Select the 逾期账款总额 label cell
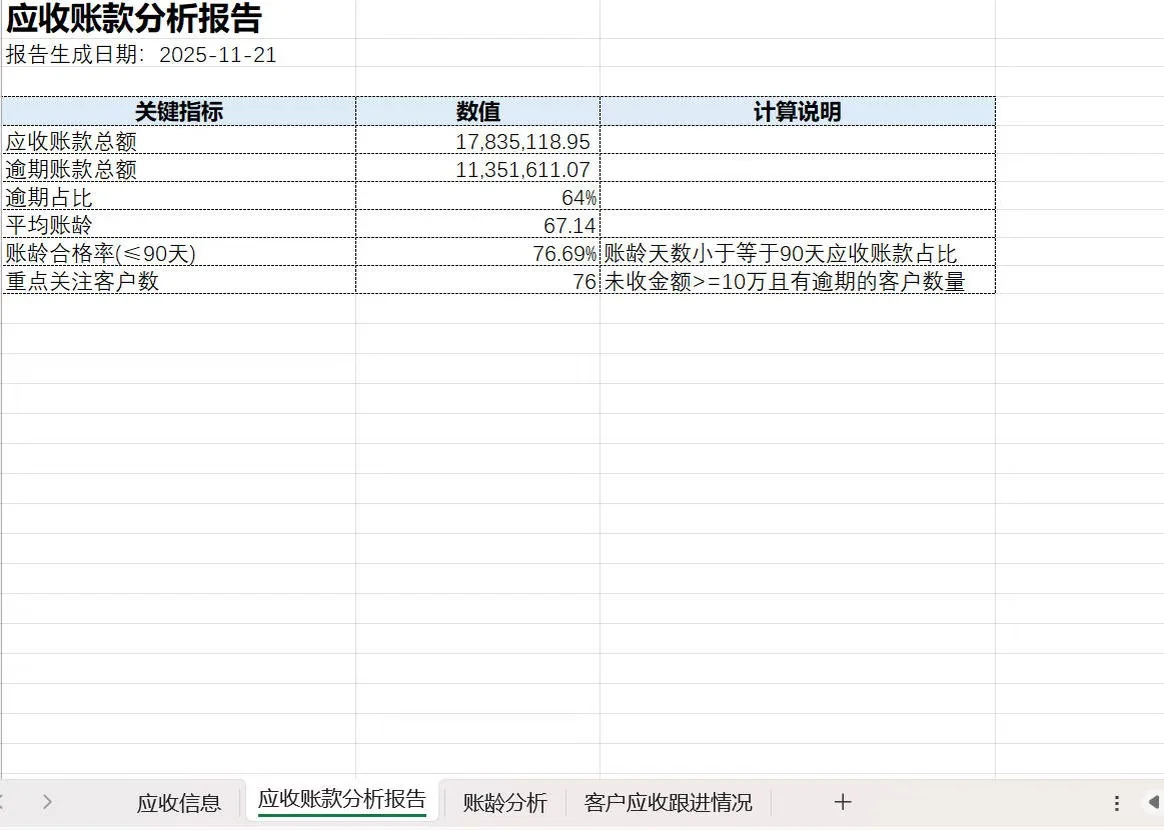Screen dimensions: 1164x830 pos(179,169)
